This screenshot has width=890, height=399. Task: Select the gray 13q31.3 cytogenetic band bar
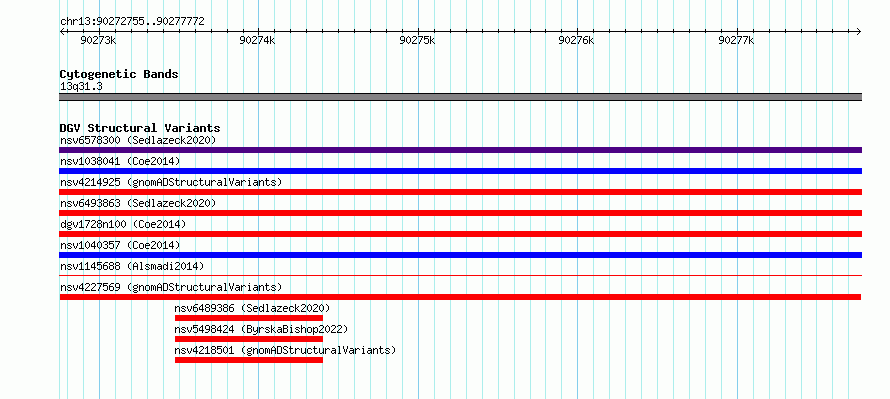pyautogui.click(x=460, y=97)
